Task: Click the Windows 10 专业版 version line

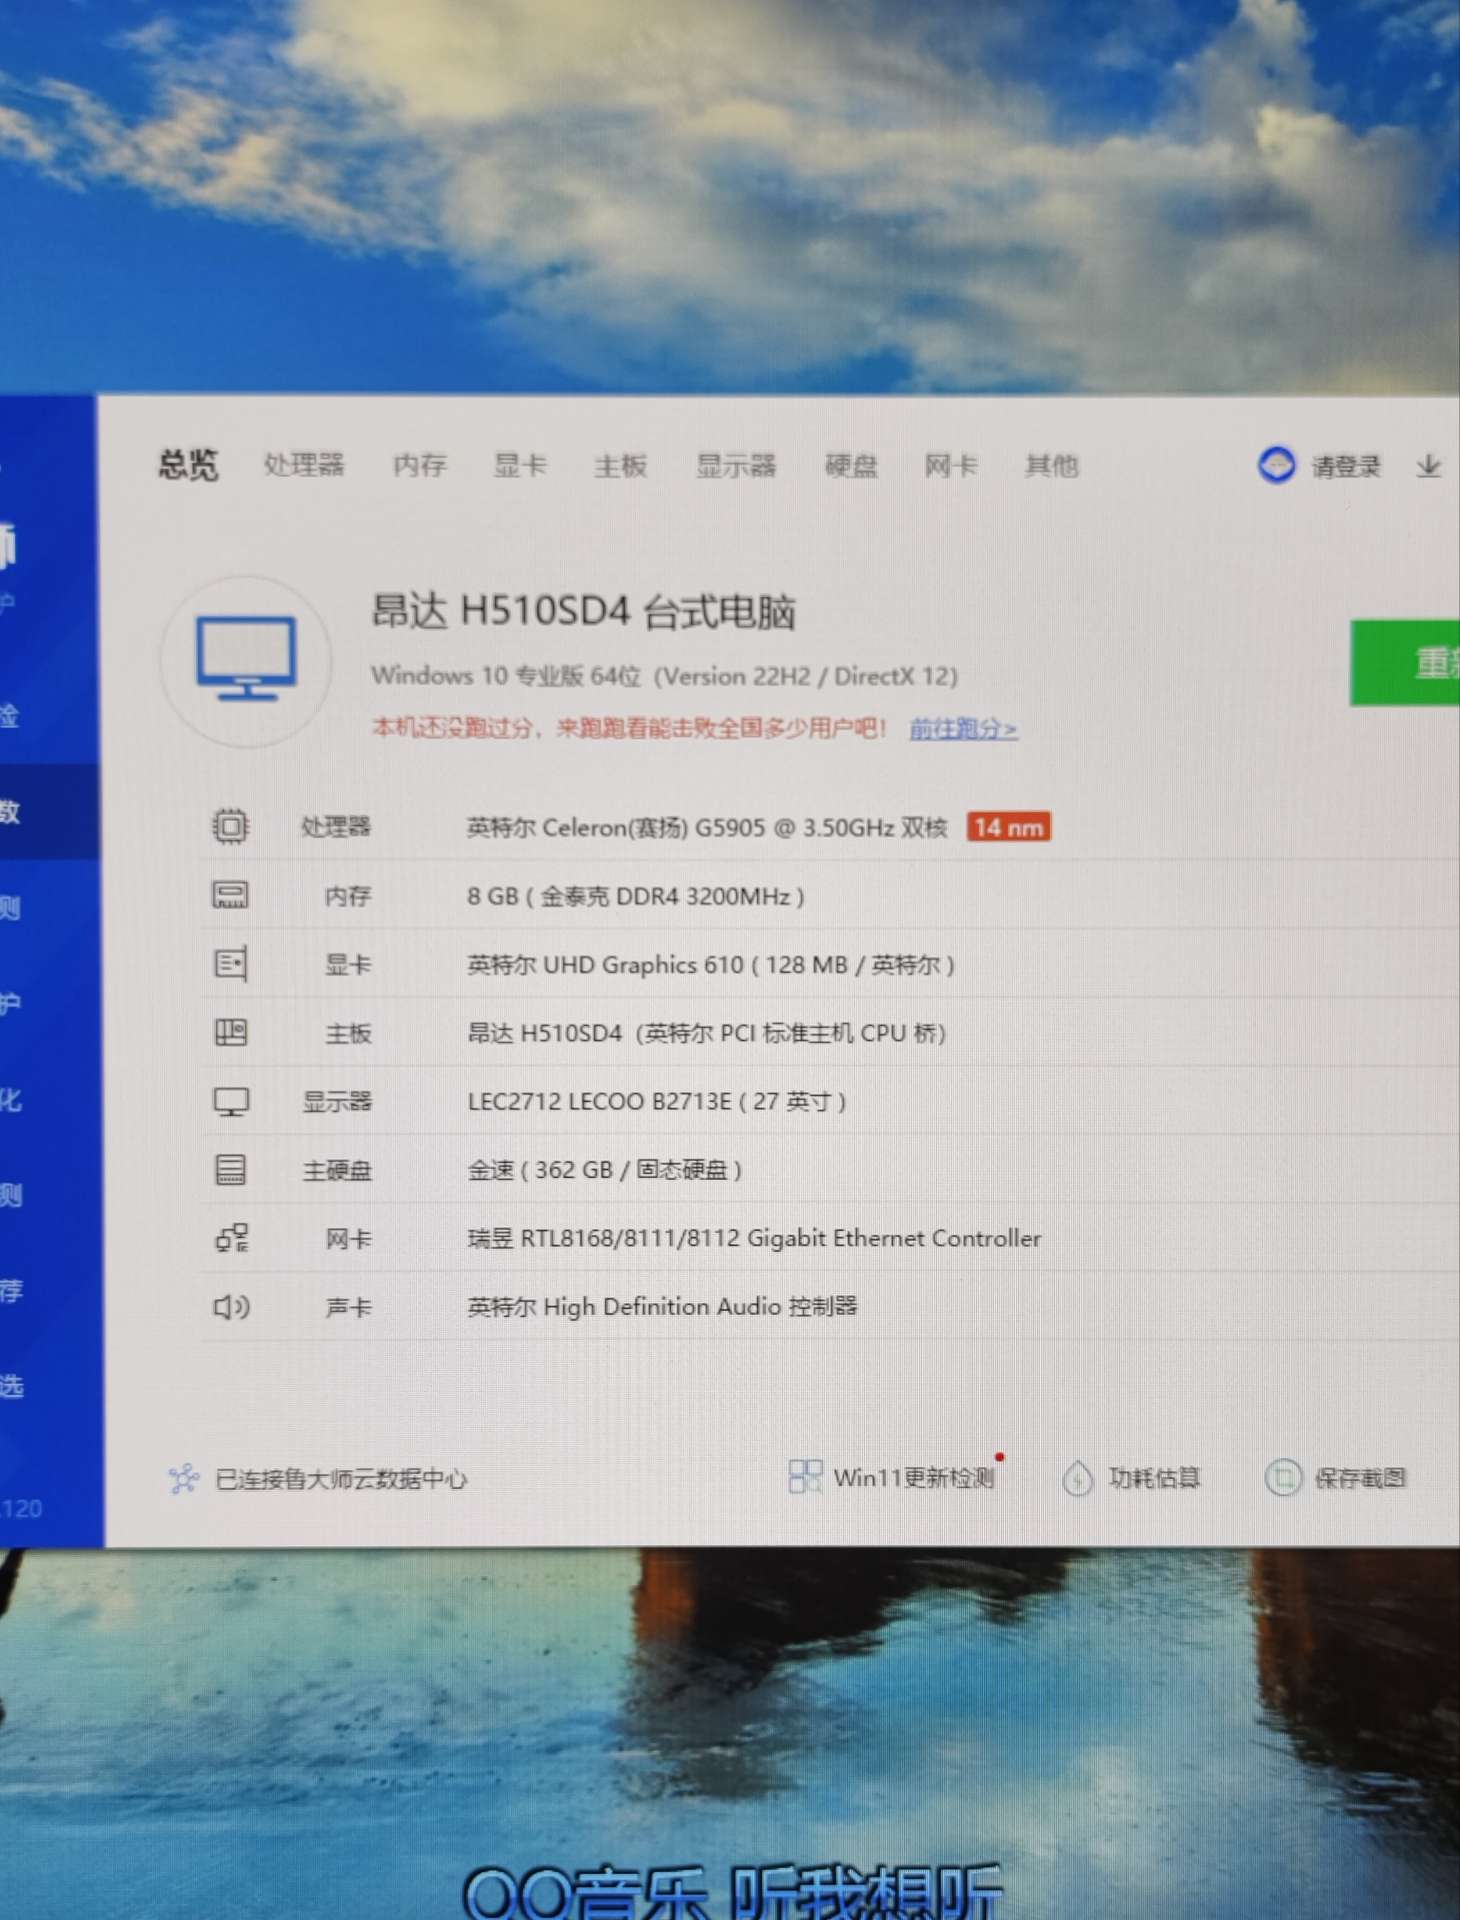Action: pos(664,676)
